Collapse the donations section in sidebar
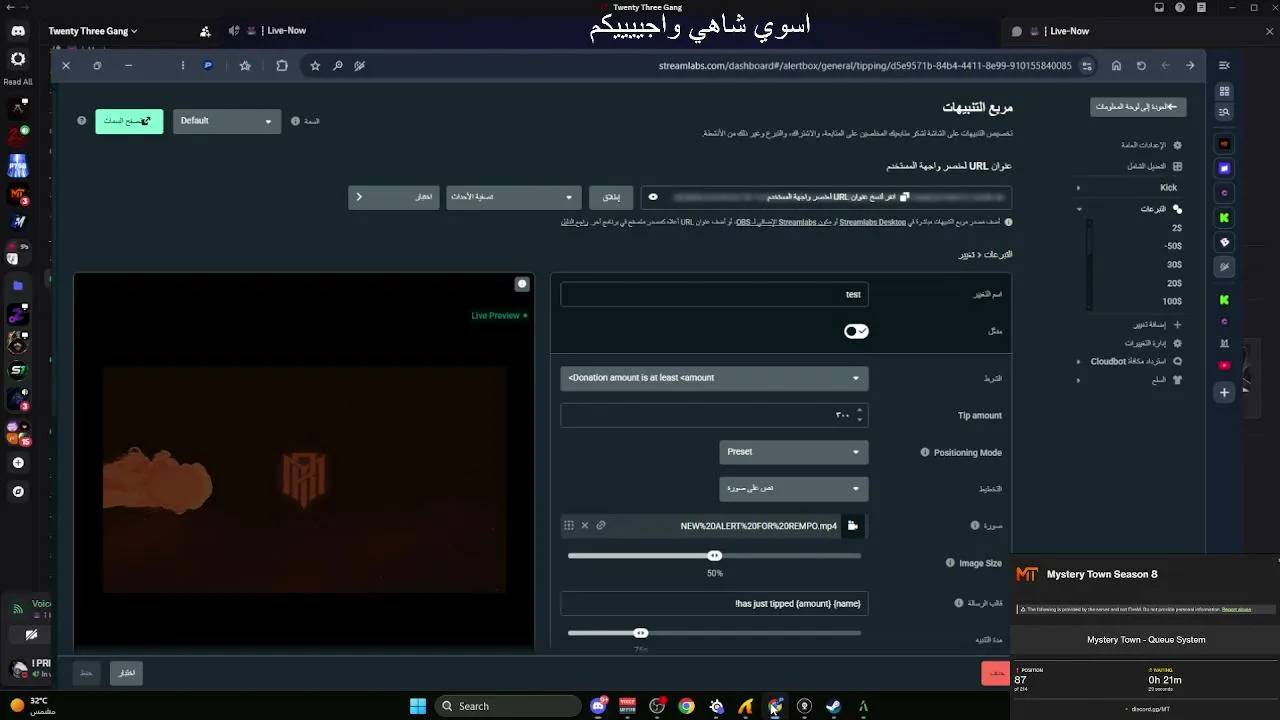Image resolution: width=1280 pixels, height=720 pixels. pos(1079,209)
